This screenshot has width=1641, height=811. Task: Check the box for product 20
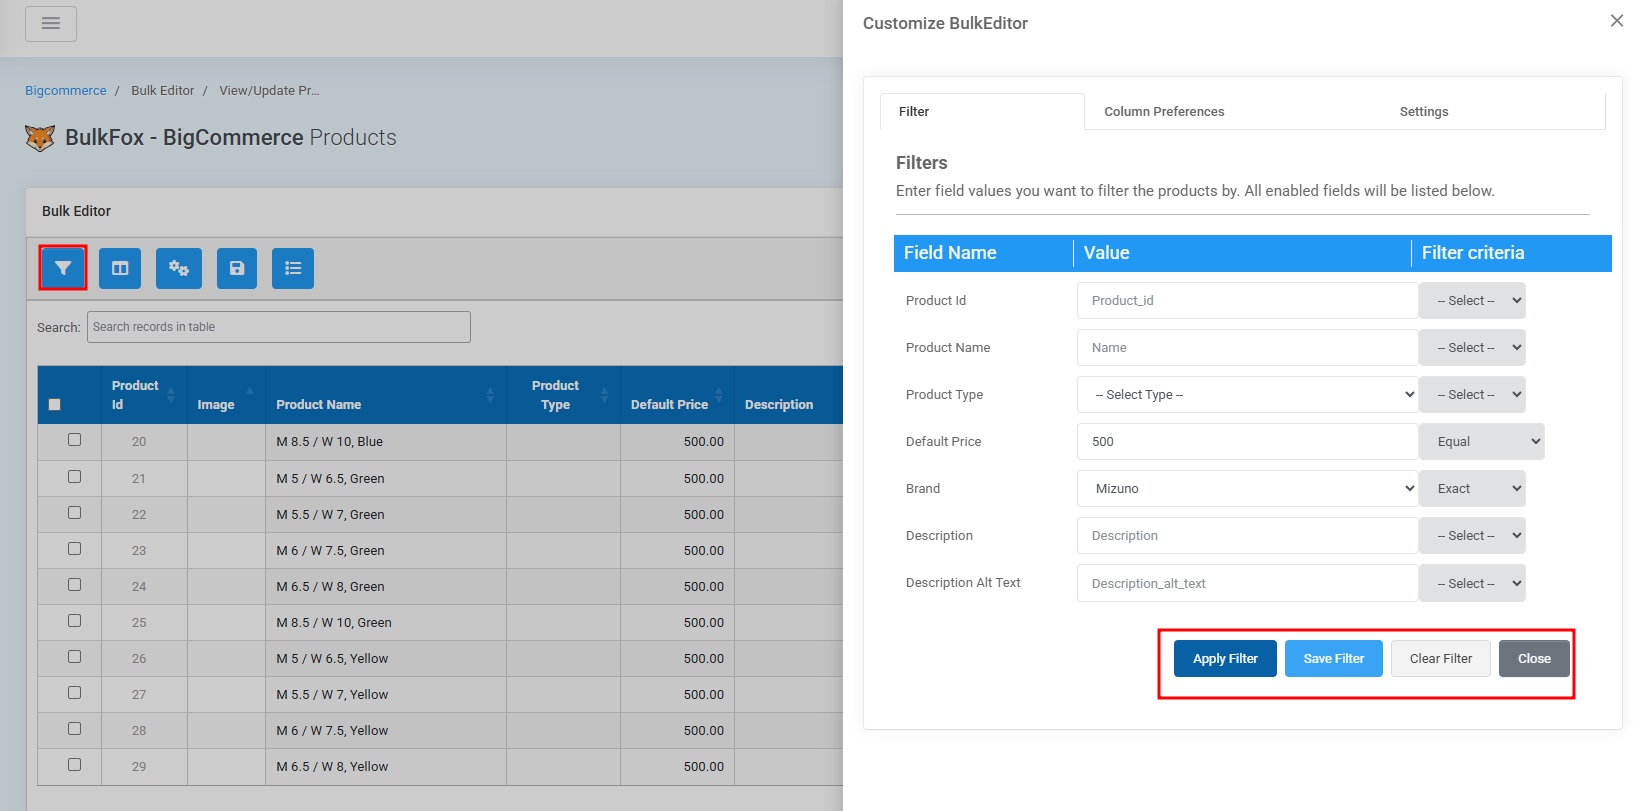(x=74, y=440)
